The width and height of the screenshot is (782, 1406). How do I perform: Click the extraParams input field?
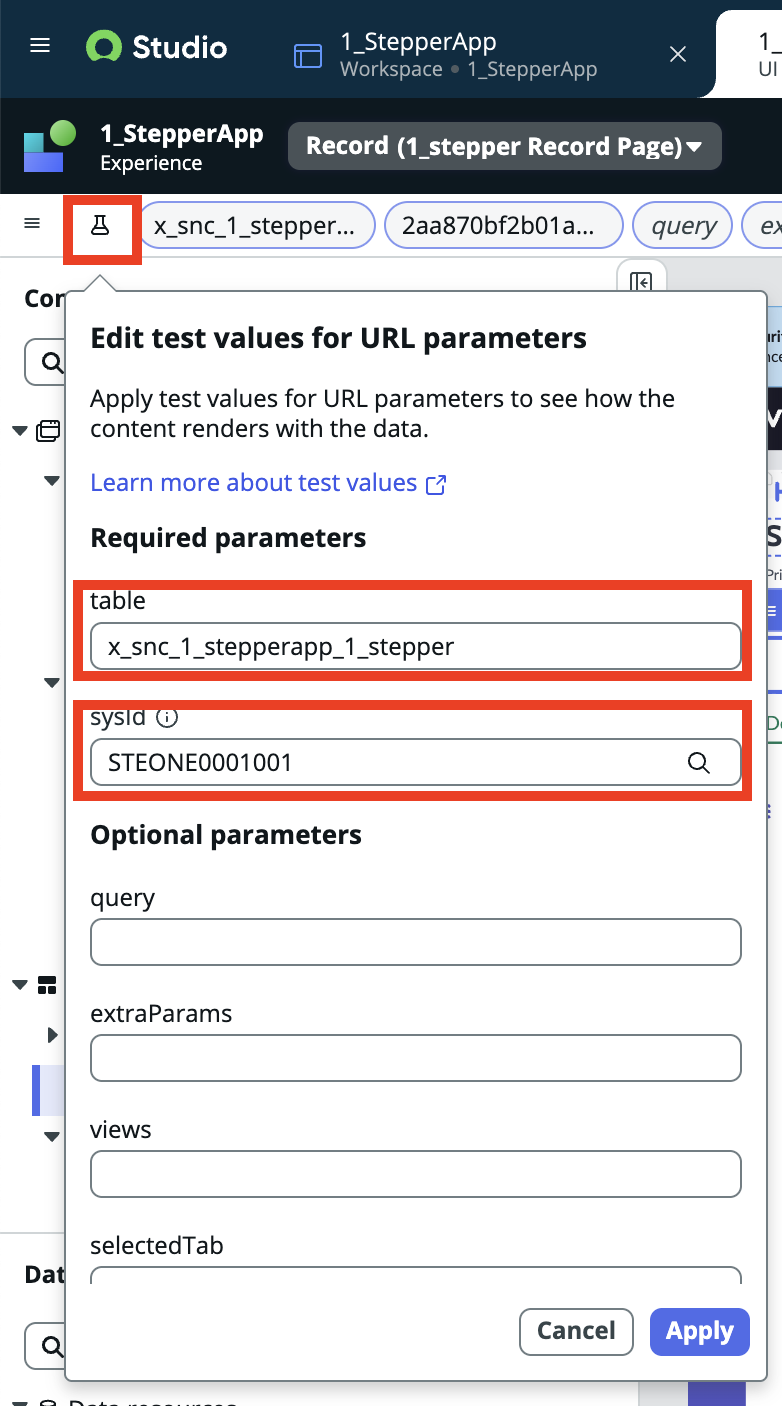(x=416, y=1058)
